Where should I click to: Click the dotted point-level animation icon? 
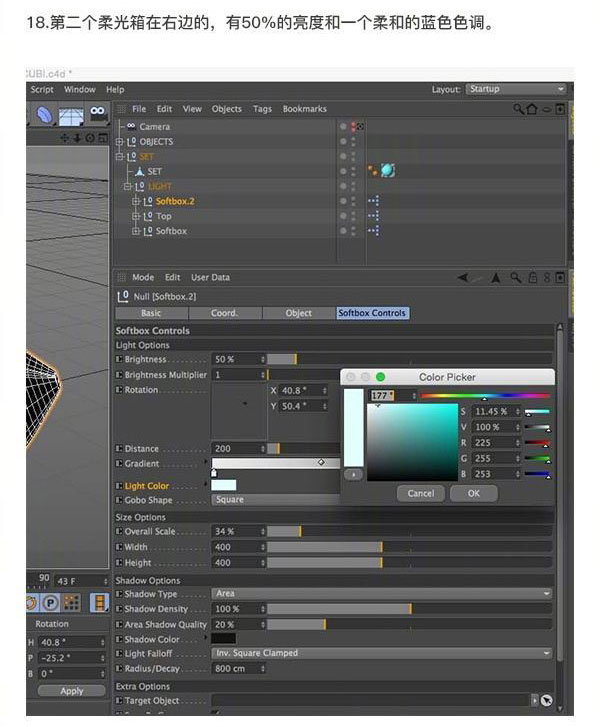[x=71, y=603]
